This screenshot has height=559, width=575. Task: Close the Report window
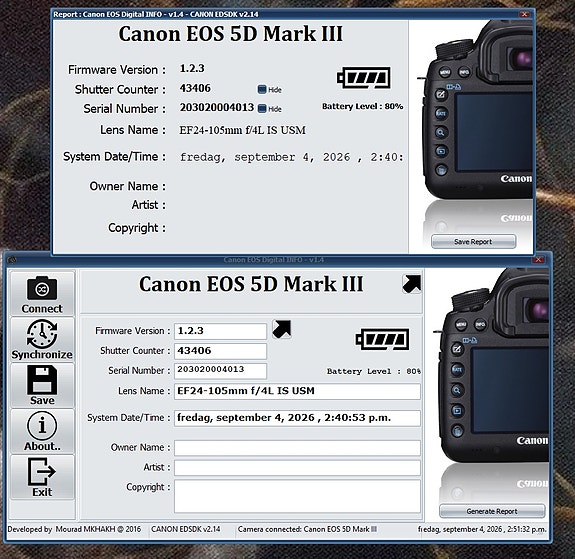coord(524,14)
